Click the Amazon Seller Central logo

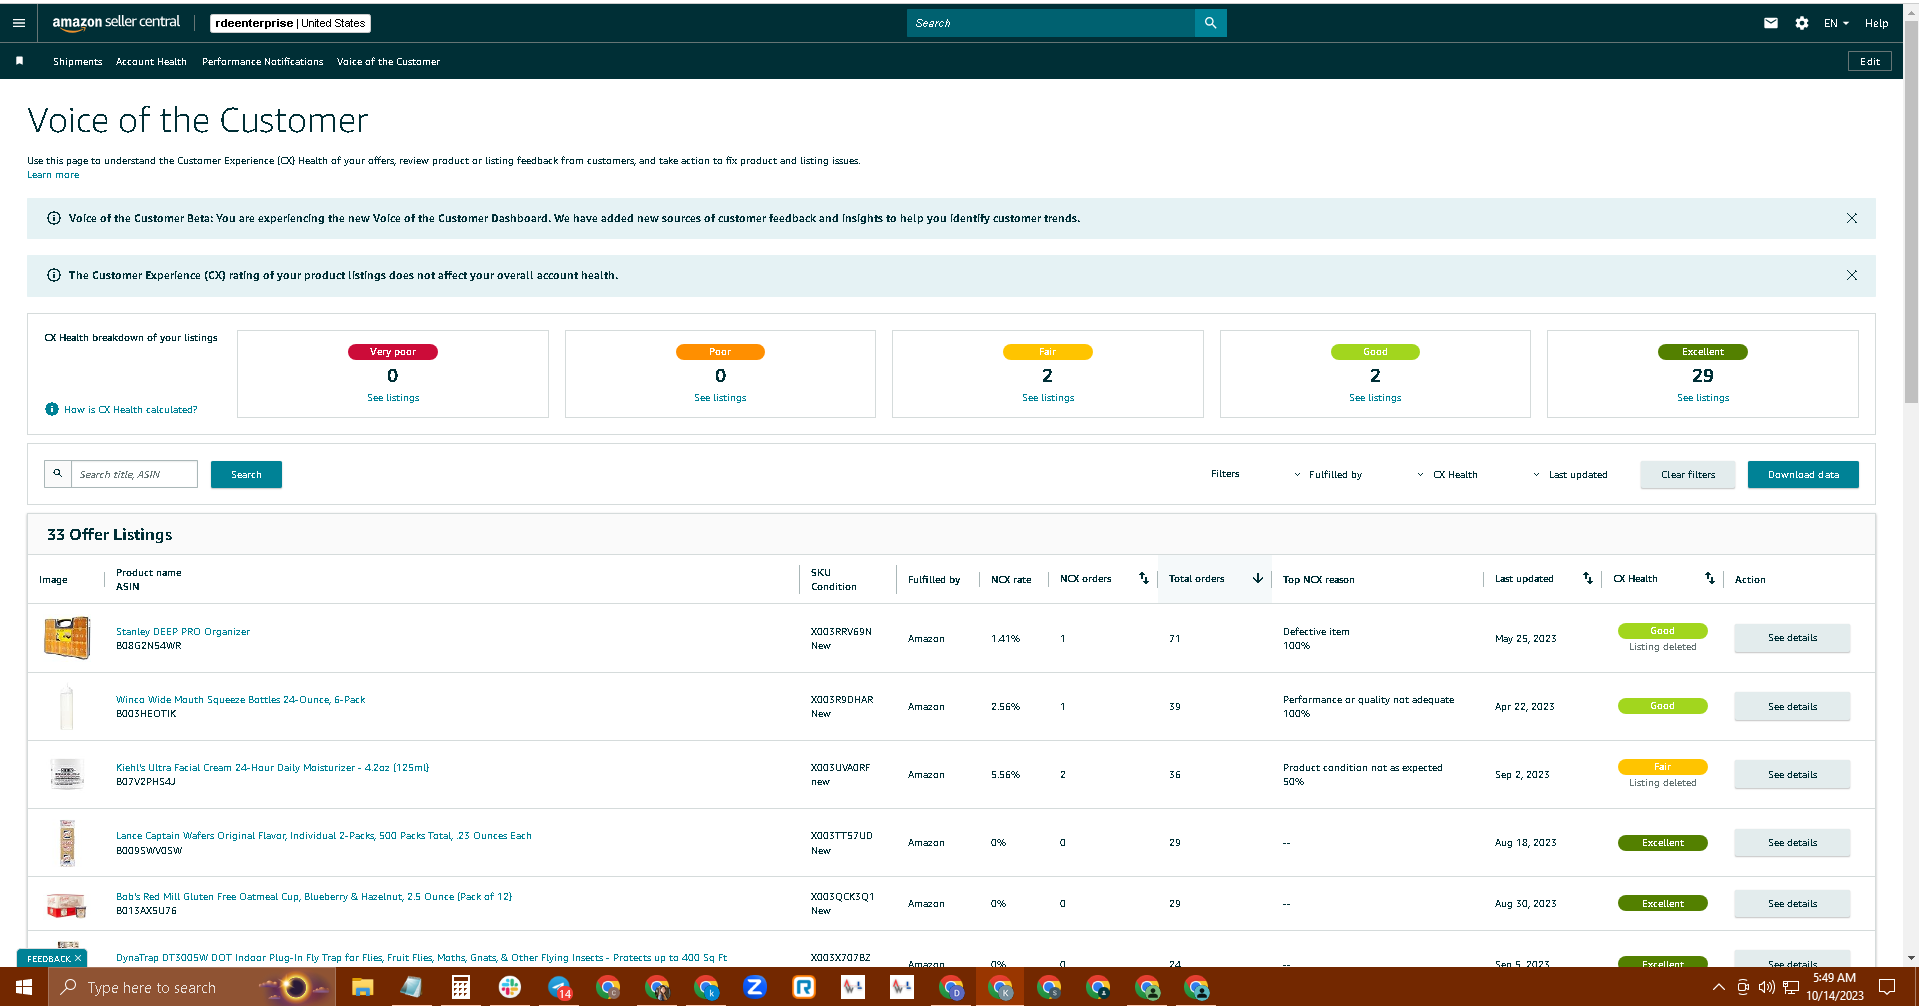116,22
